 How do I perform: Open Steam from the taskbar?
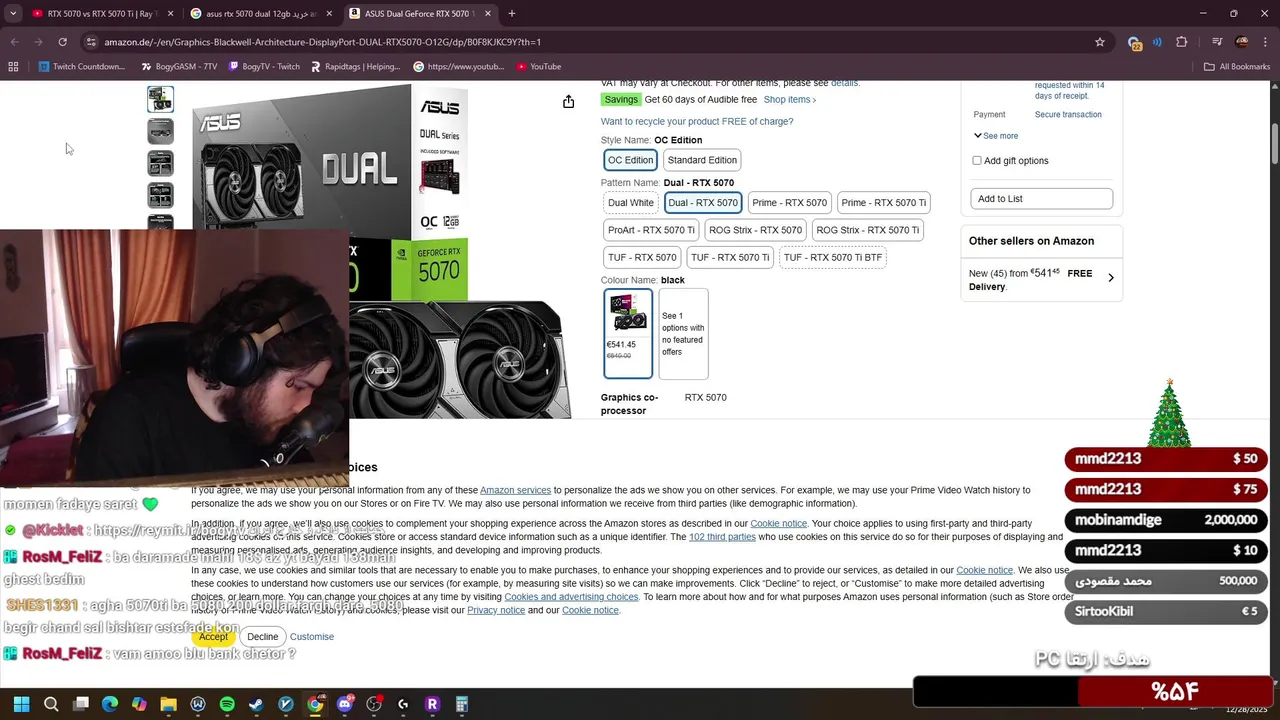coord(256,704)
